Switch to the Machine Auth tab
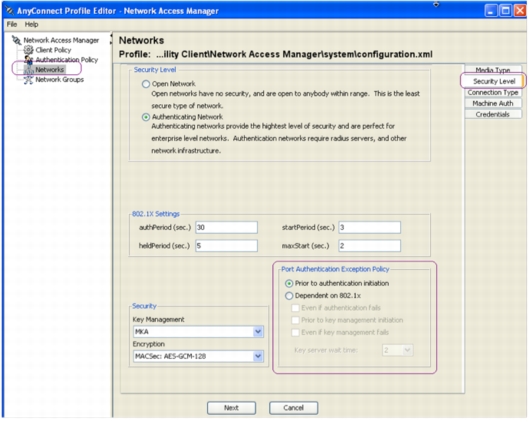 (x=493, y=103)
